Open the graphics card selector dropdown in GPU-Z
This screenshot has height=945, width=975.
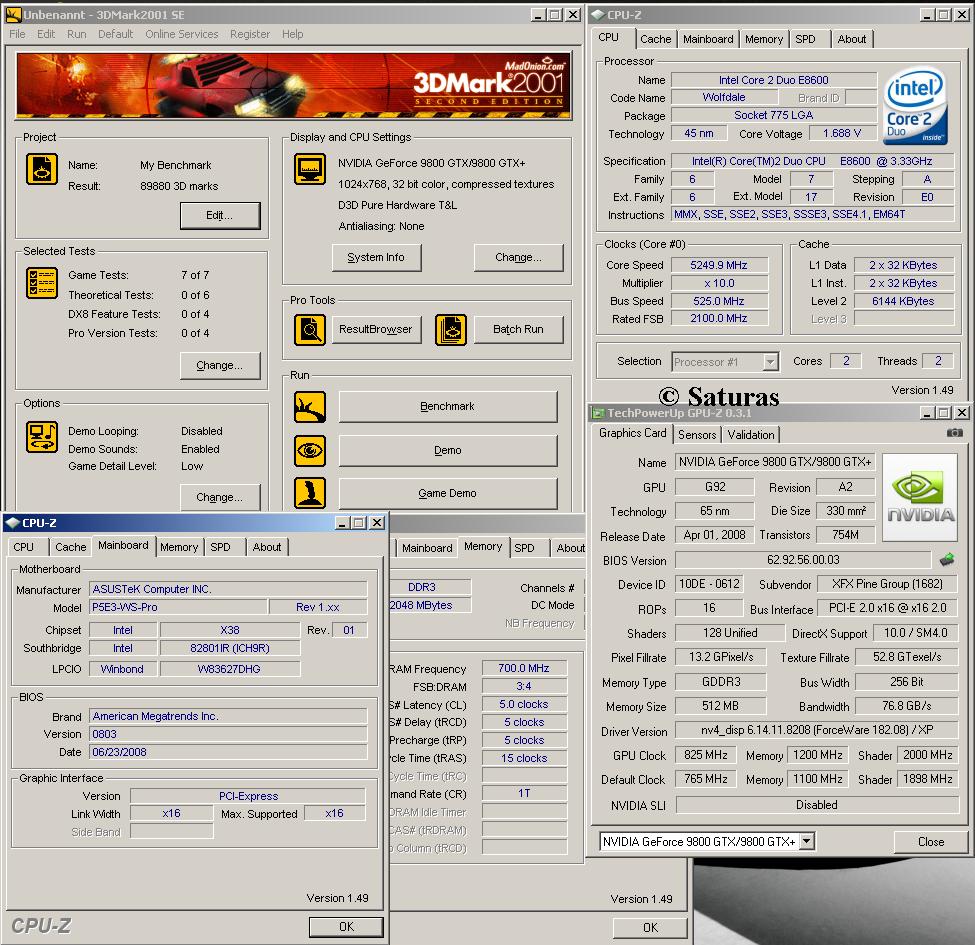pos(806,841)
